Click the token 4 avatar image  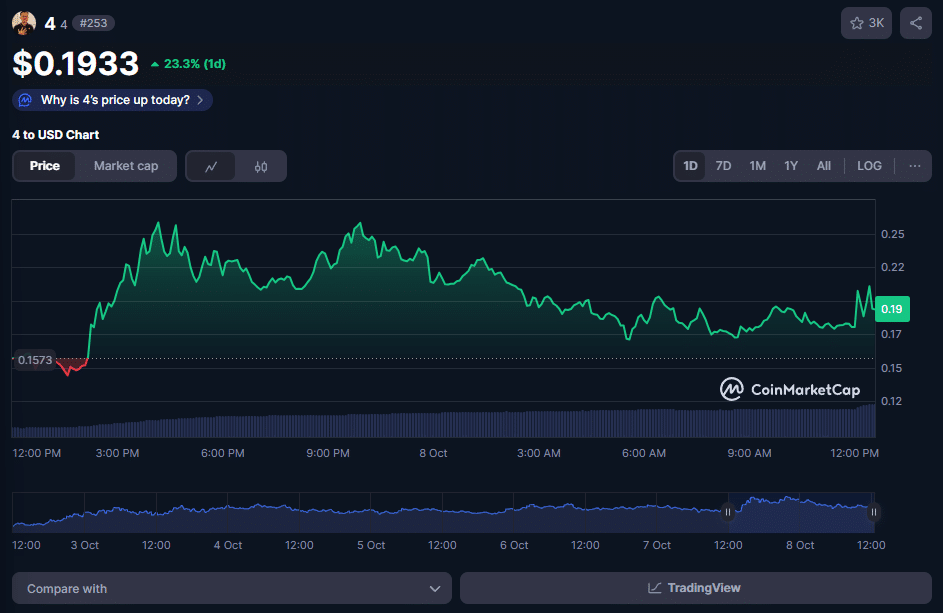pos(22,22)
